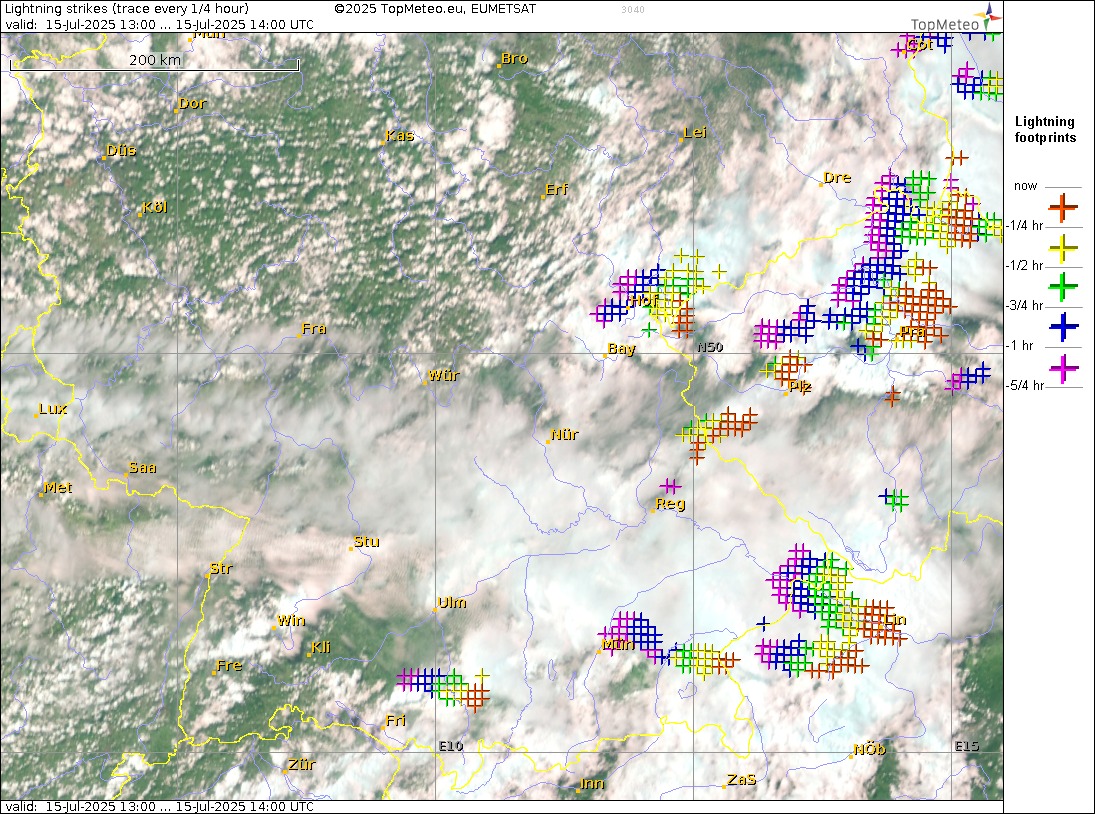The image size is (1095, 814).
Task: Click the red 'now' lightning cross in legend
Action: [x=1063, y=207]
